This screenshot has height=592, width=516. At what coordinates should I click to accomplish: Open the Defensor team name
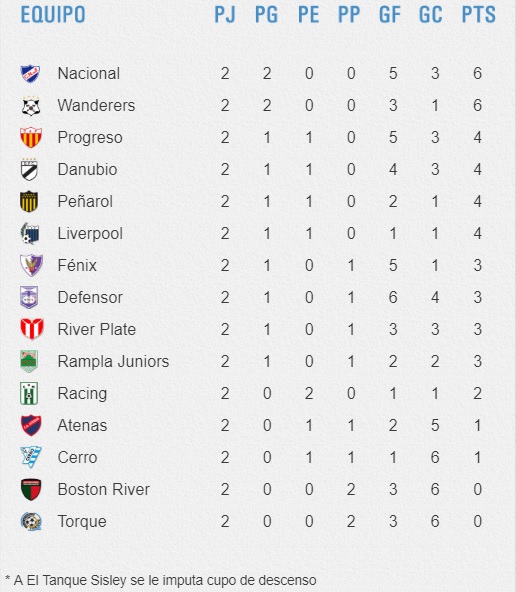click(x=90, y=298)
